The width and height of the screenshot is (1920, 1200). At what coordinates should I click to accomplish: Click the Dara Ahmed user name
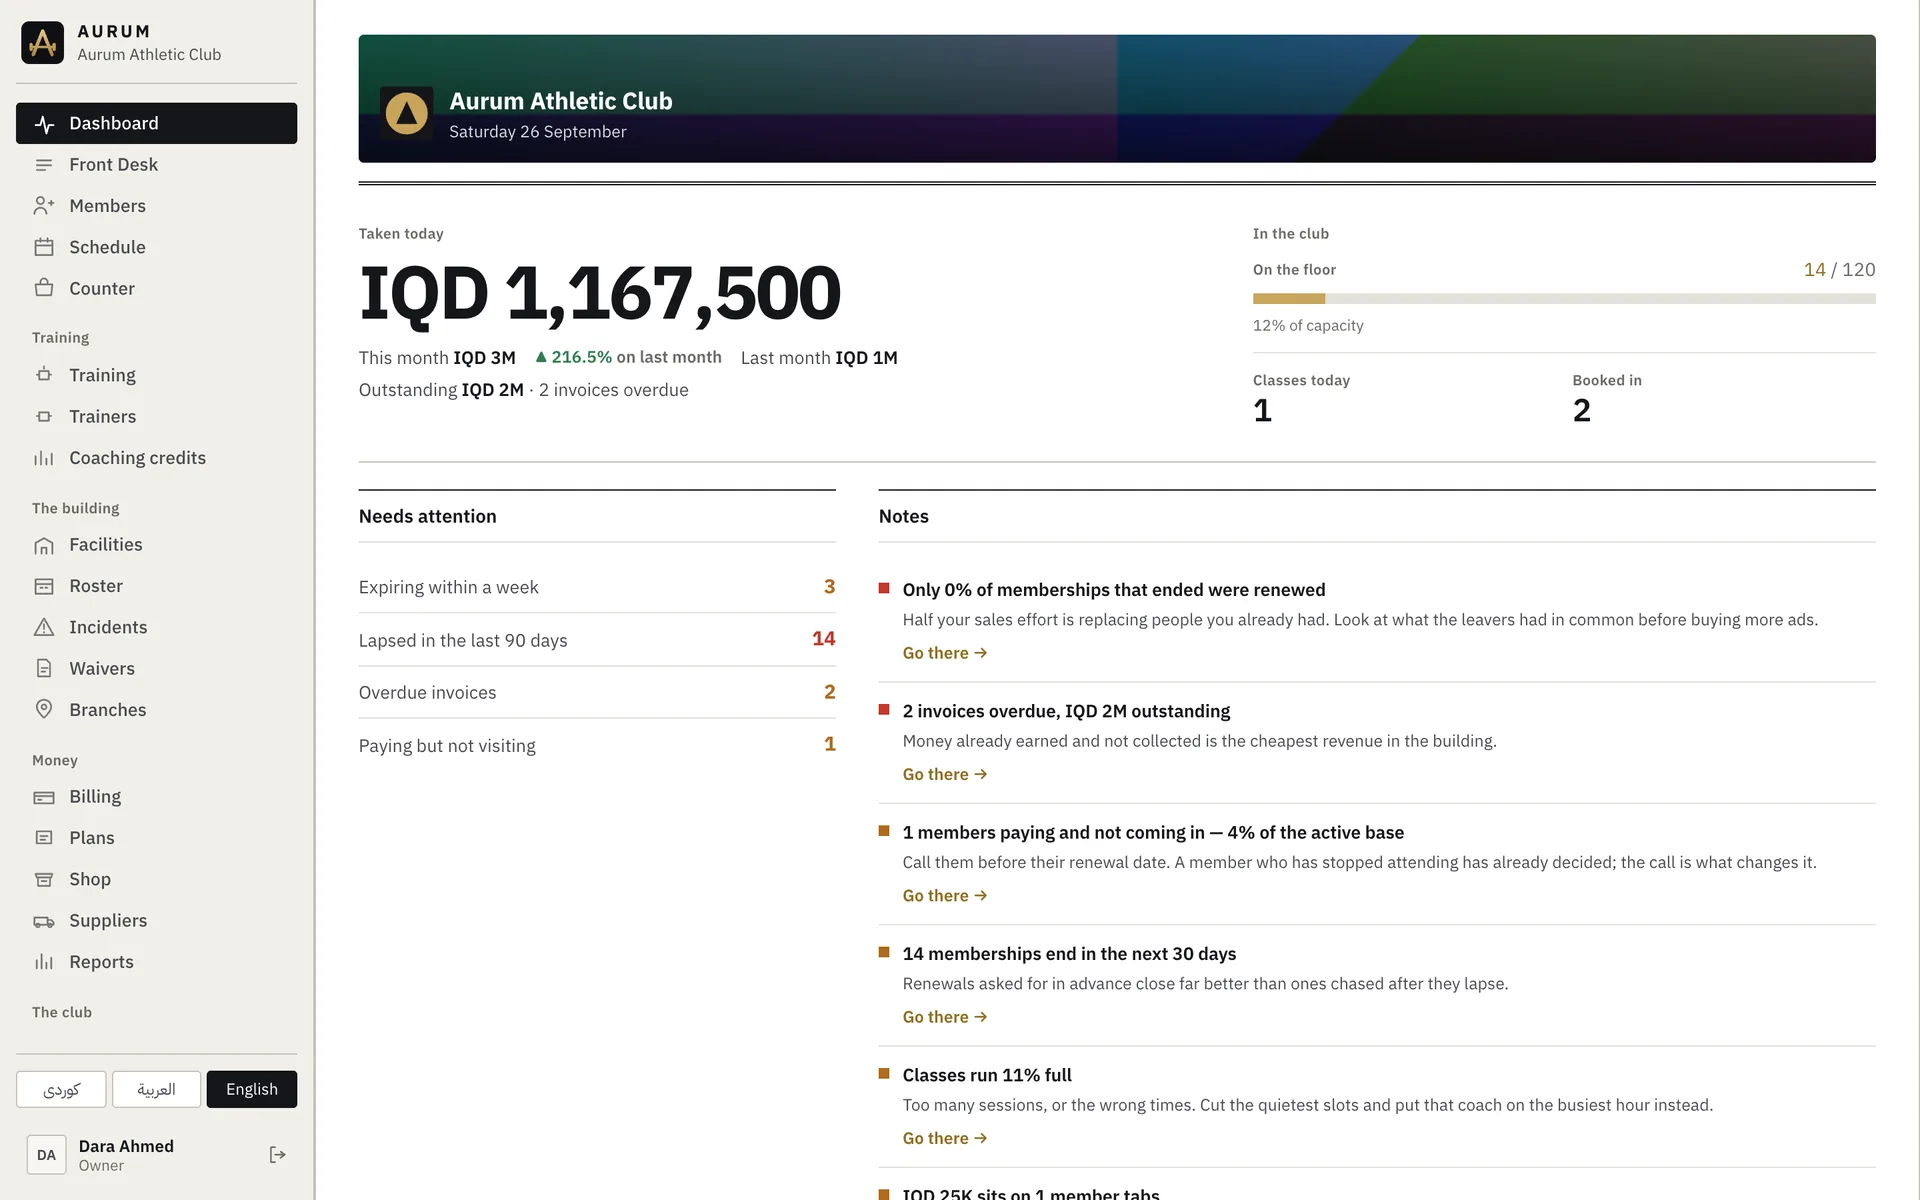coord(126,1146)
